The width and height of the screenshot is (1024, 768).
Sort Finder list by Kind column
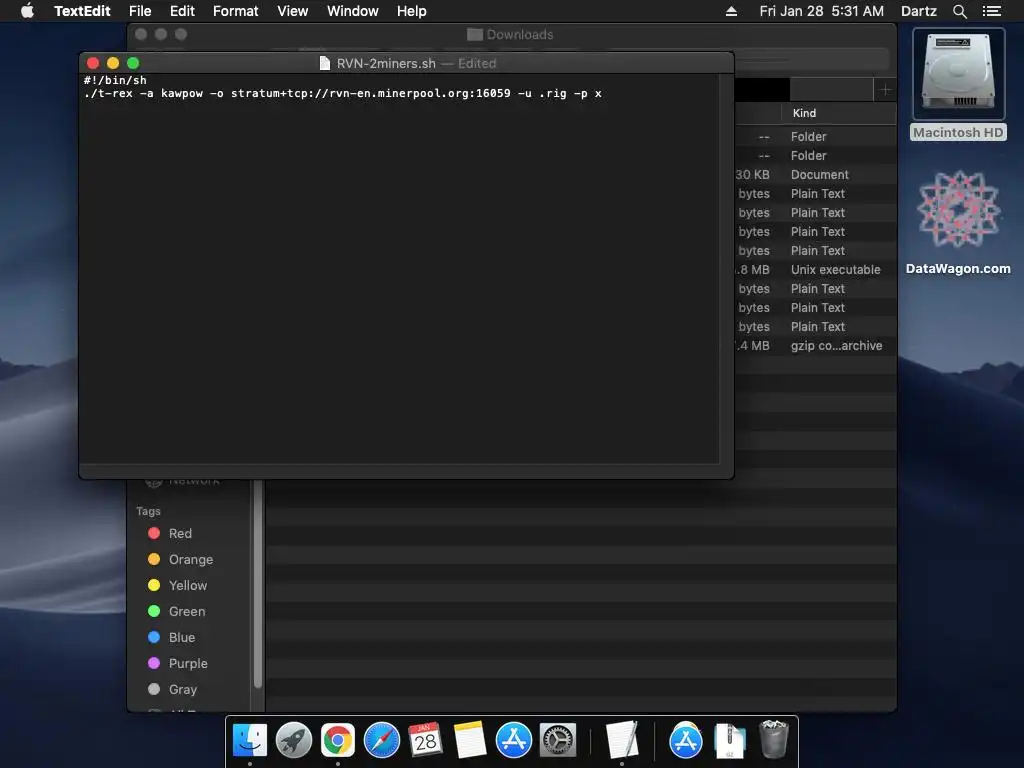tap(839, 113)
